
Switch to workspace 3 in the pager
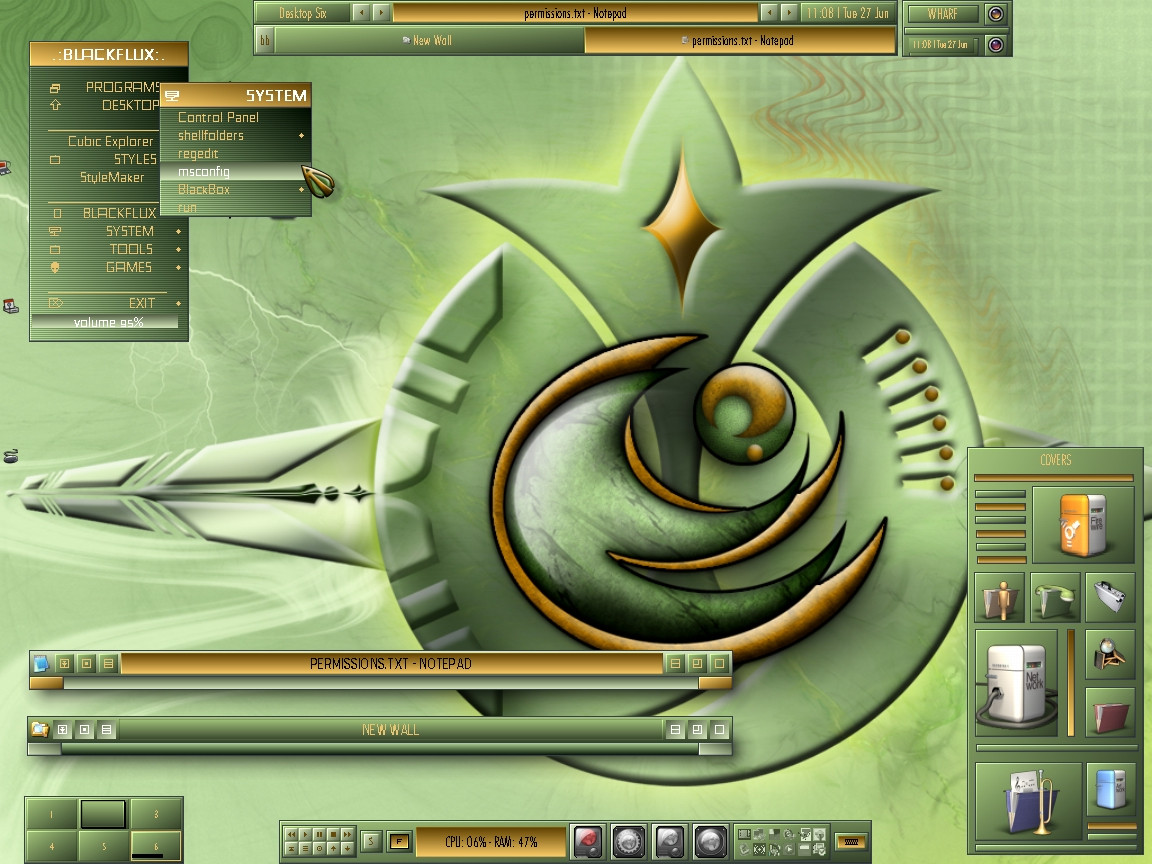pos(156,814)
